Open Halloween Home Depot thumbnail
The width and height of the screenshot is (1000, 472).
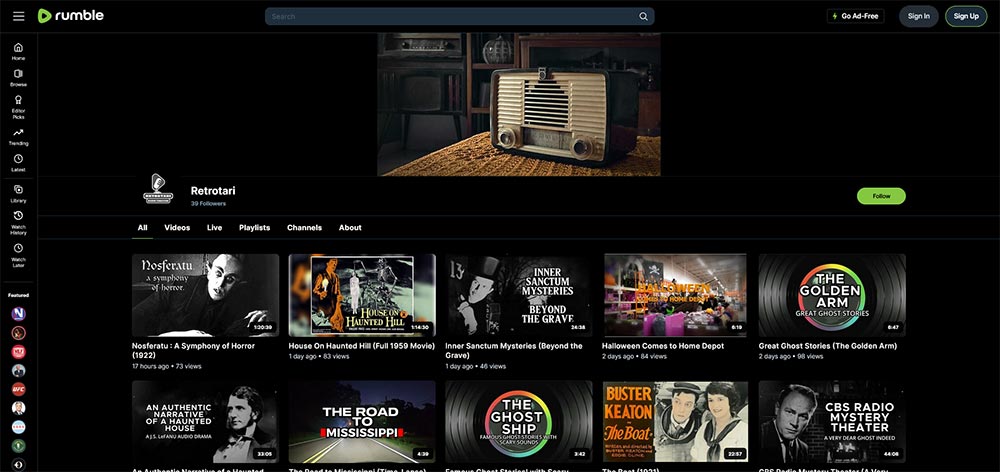pos(675,295)
